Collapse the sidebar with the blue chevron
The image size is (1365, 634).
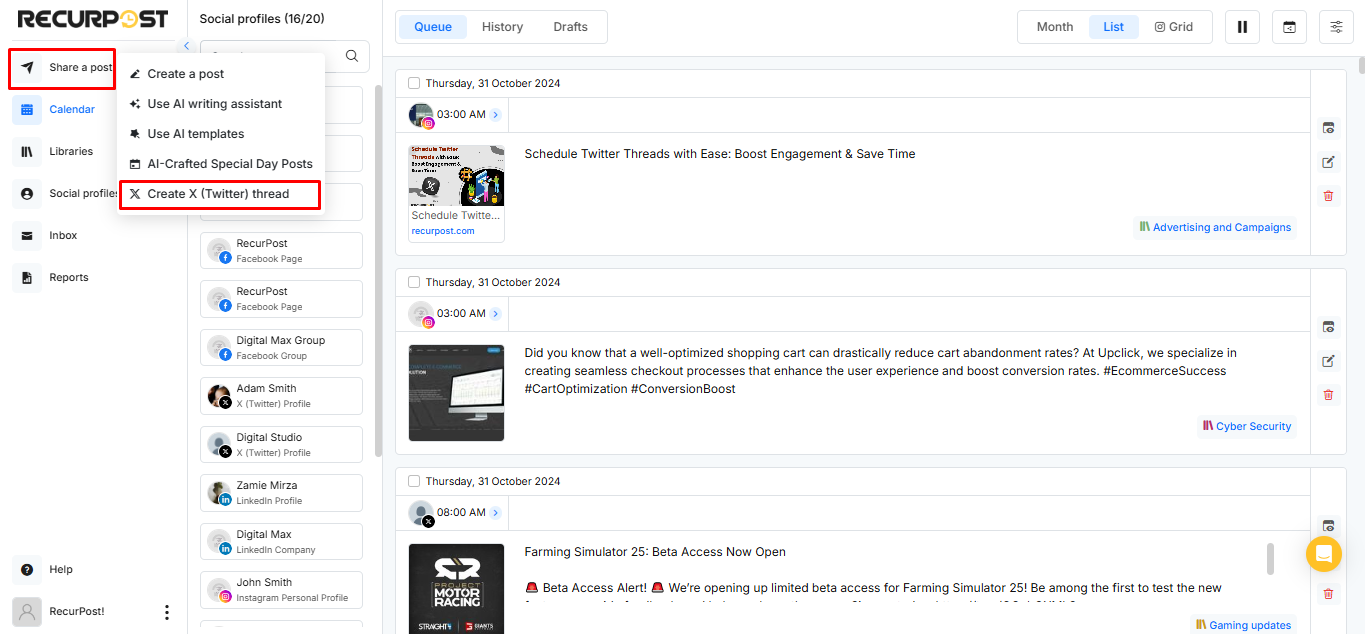coord(187,46)
